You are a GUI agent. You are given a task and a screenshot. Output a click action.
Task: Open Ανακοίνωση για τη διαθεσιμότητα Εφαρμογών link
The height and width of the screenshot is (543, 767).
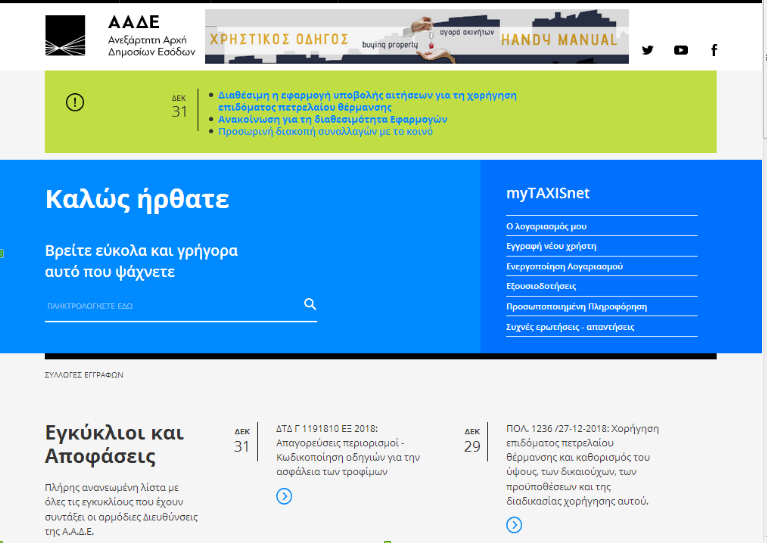tap(332, 119)
